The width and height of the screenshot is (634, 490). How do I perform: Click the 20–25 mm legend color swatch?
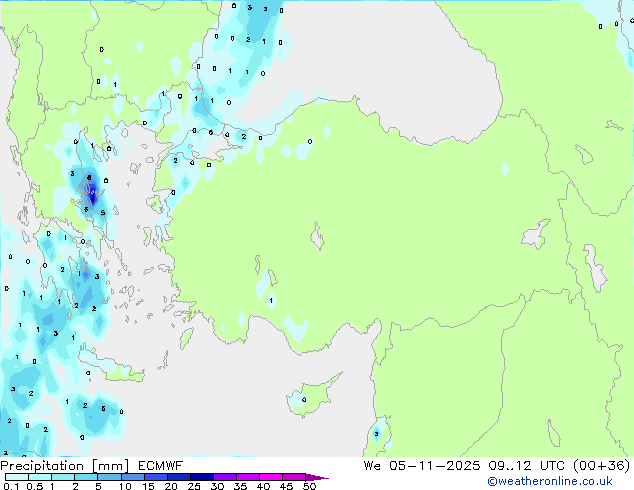(x=178, y=477)
